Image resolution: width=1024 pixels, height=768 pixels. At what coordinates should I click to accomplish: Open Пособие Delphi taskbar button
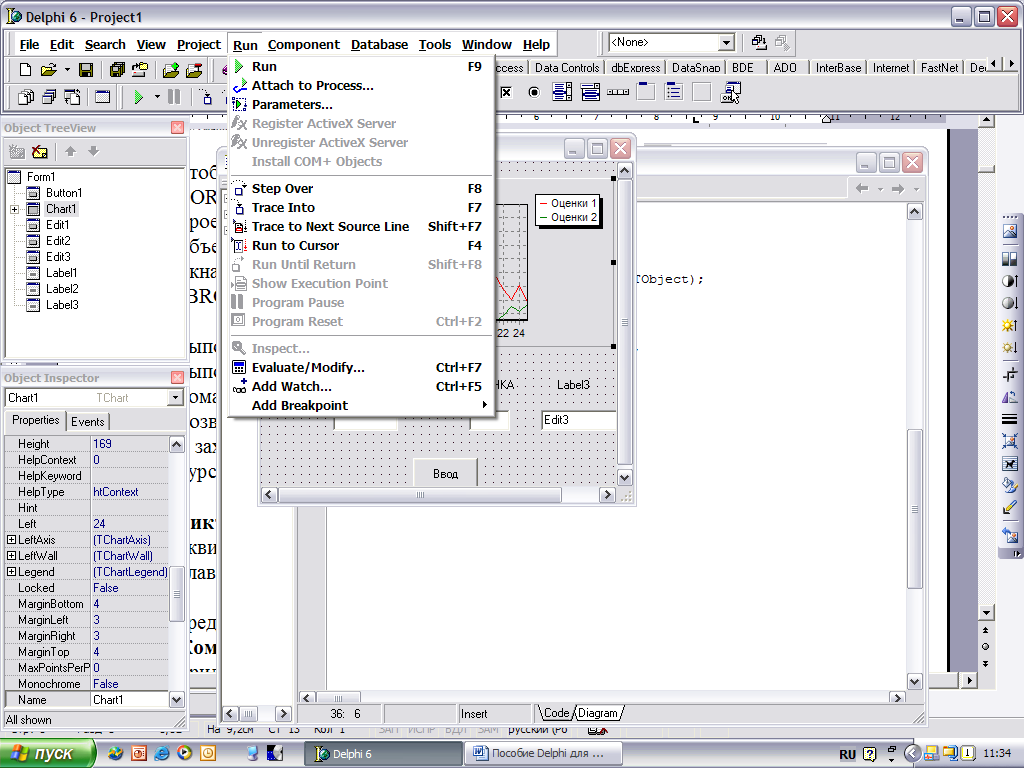(543, 753)
